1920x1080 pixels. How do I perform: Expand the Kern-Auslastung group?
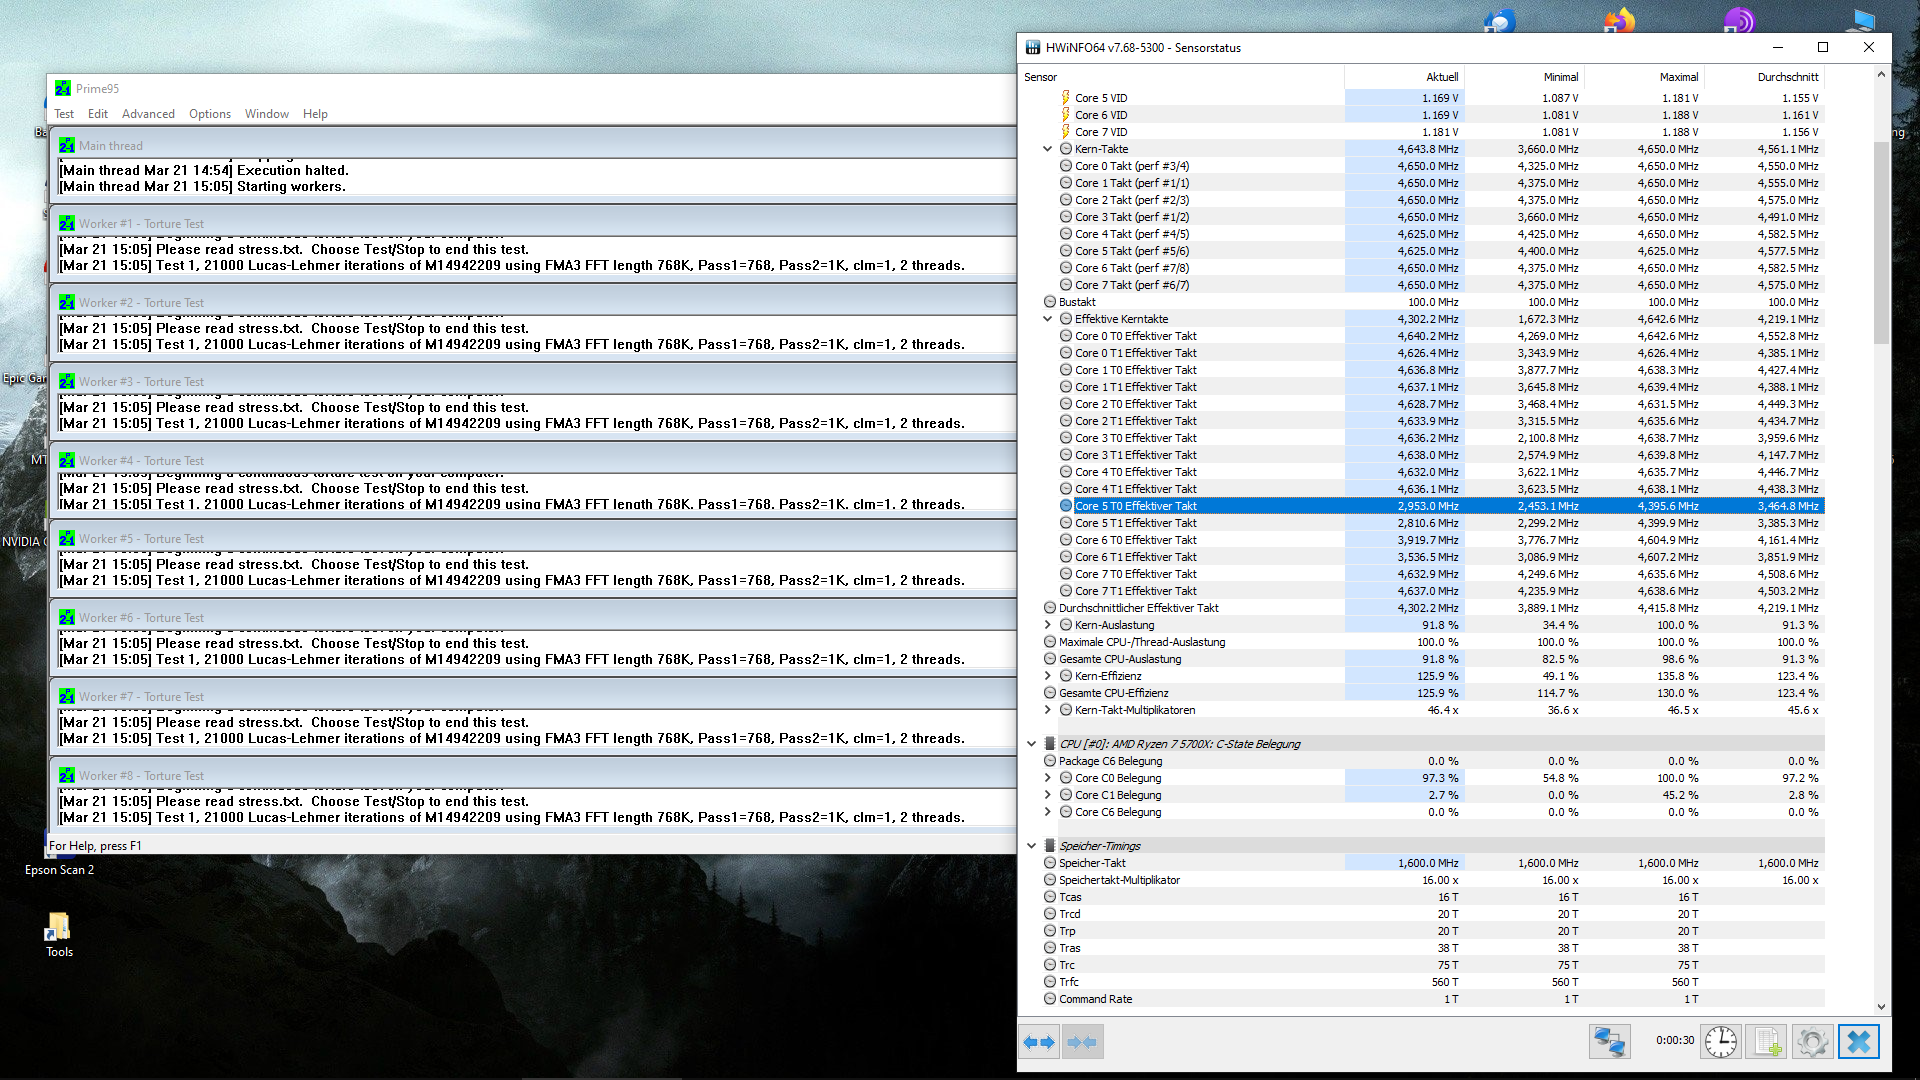1047,625
